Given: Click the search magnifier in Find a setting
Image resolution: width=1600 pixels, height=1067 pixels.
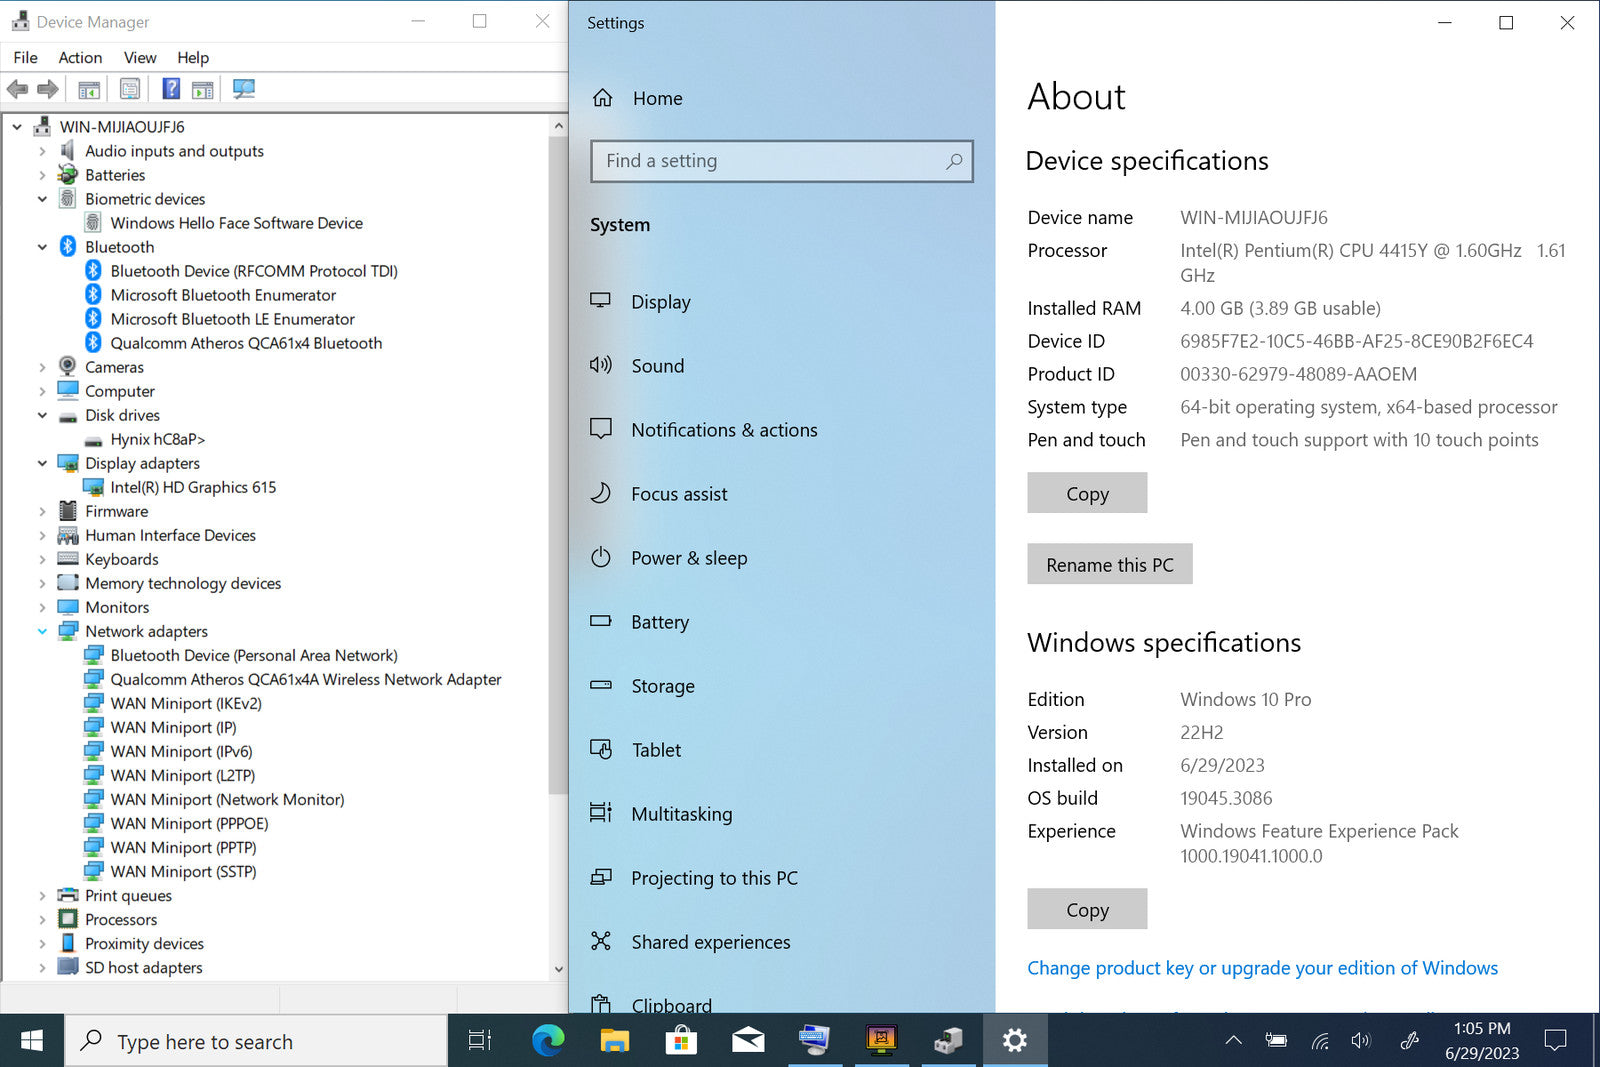Looking at the screenshot, I should [954, 161].
